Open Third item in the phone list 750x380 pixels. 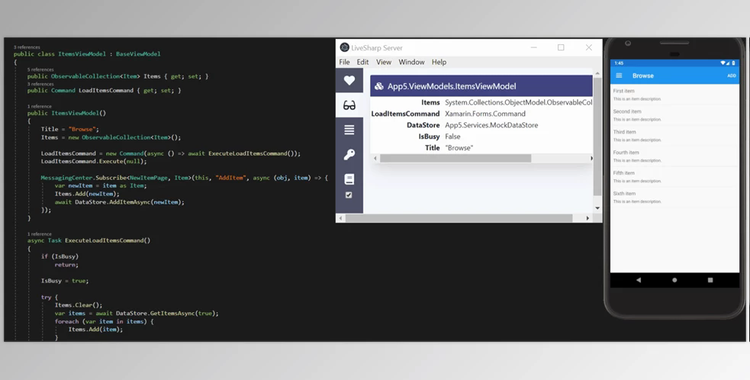point(674,135)
